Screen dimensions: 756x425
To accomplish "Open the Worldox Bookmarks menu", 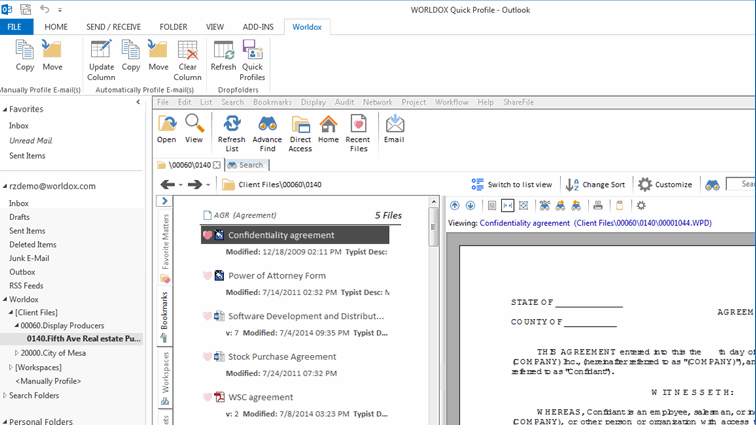I will [x=272, y=102].
